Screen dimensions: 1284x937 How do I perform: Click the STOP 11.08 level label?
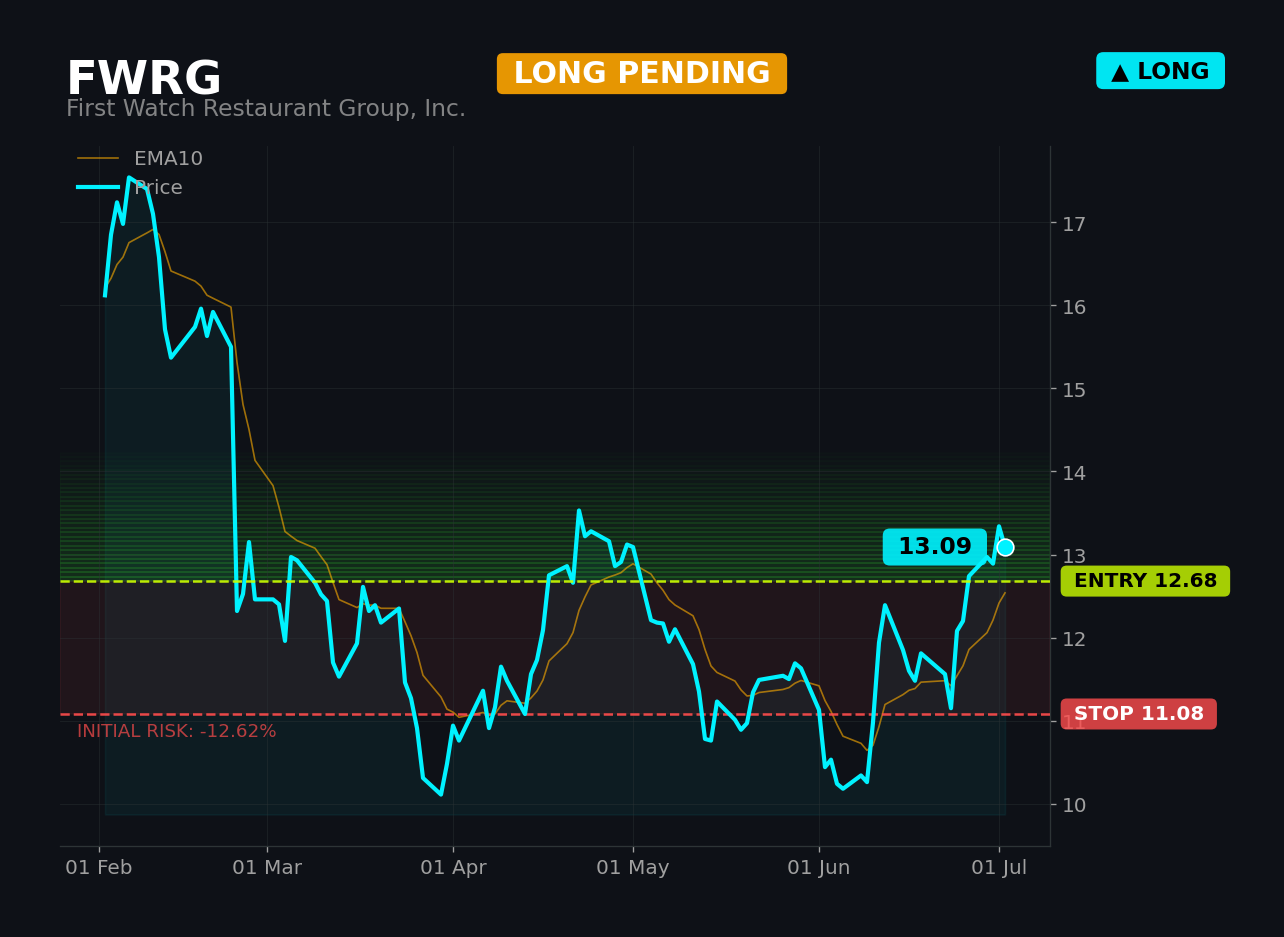click(1139, 714)
